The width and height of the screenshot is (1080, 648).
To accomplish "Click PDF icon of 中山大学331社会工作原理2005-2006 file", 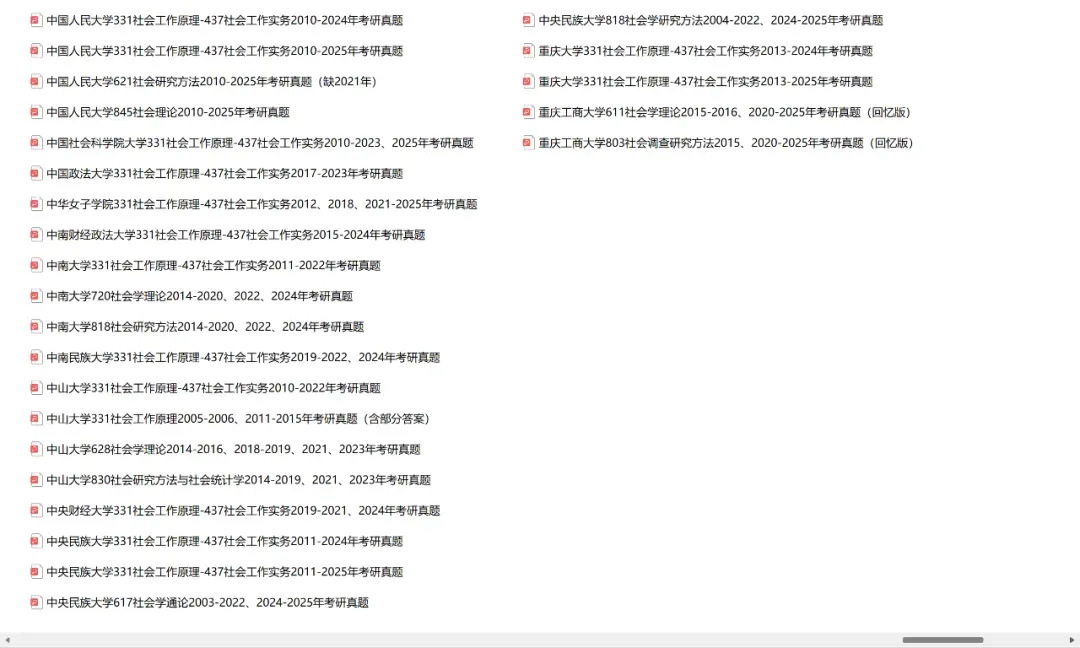I will pyautogui.click(x=36, y=419).
